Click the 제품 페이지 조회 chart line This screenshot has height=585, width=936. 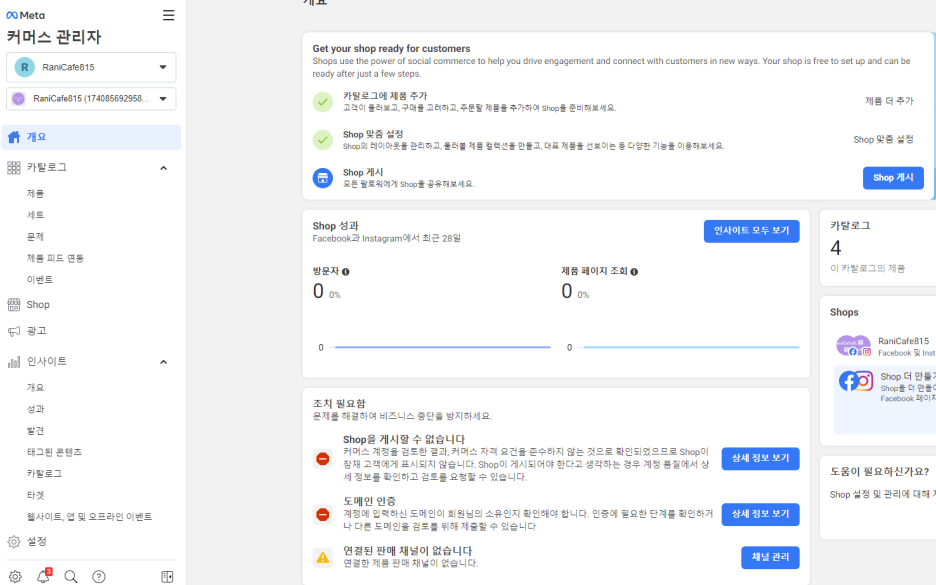pos(691,347)
